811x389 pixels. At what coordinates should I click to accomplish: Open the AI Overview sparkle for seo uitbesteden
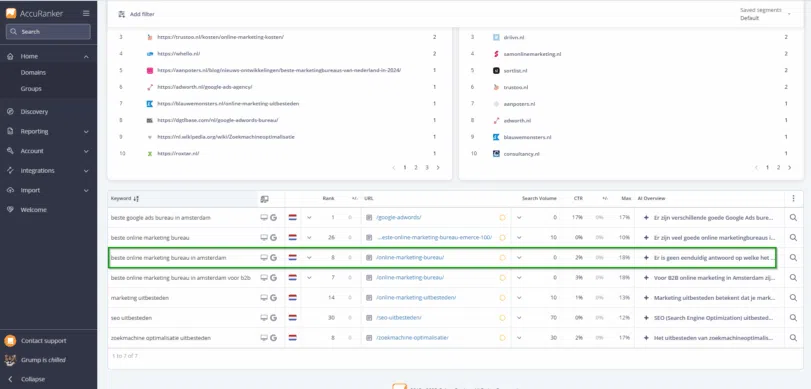pos(646,318)
